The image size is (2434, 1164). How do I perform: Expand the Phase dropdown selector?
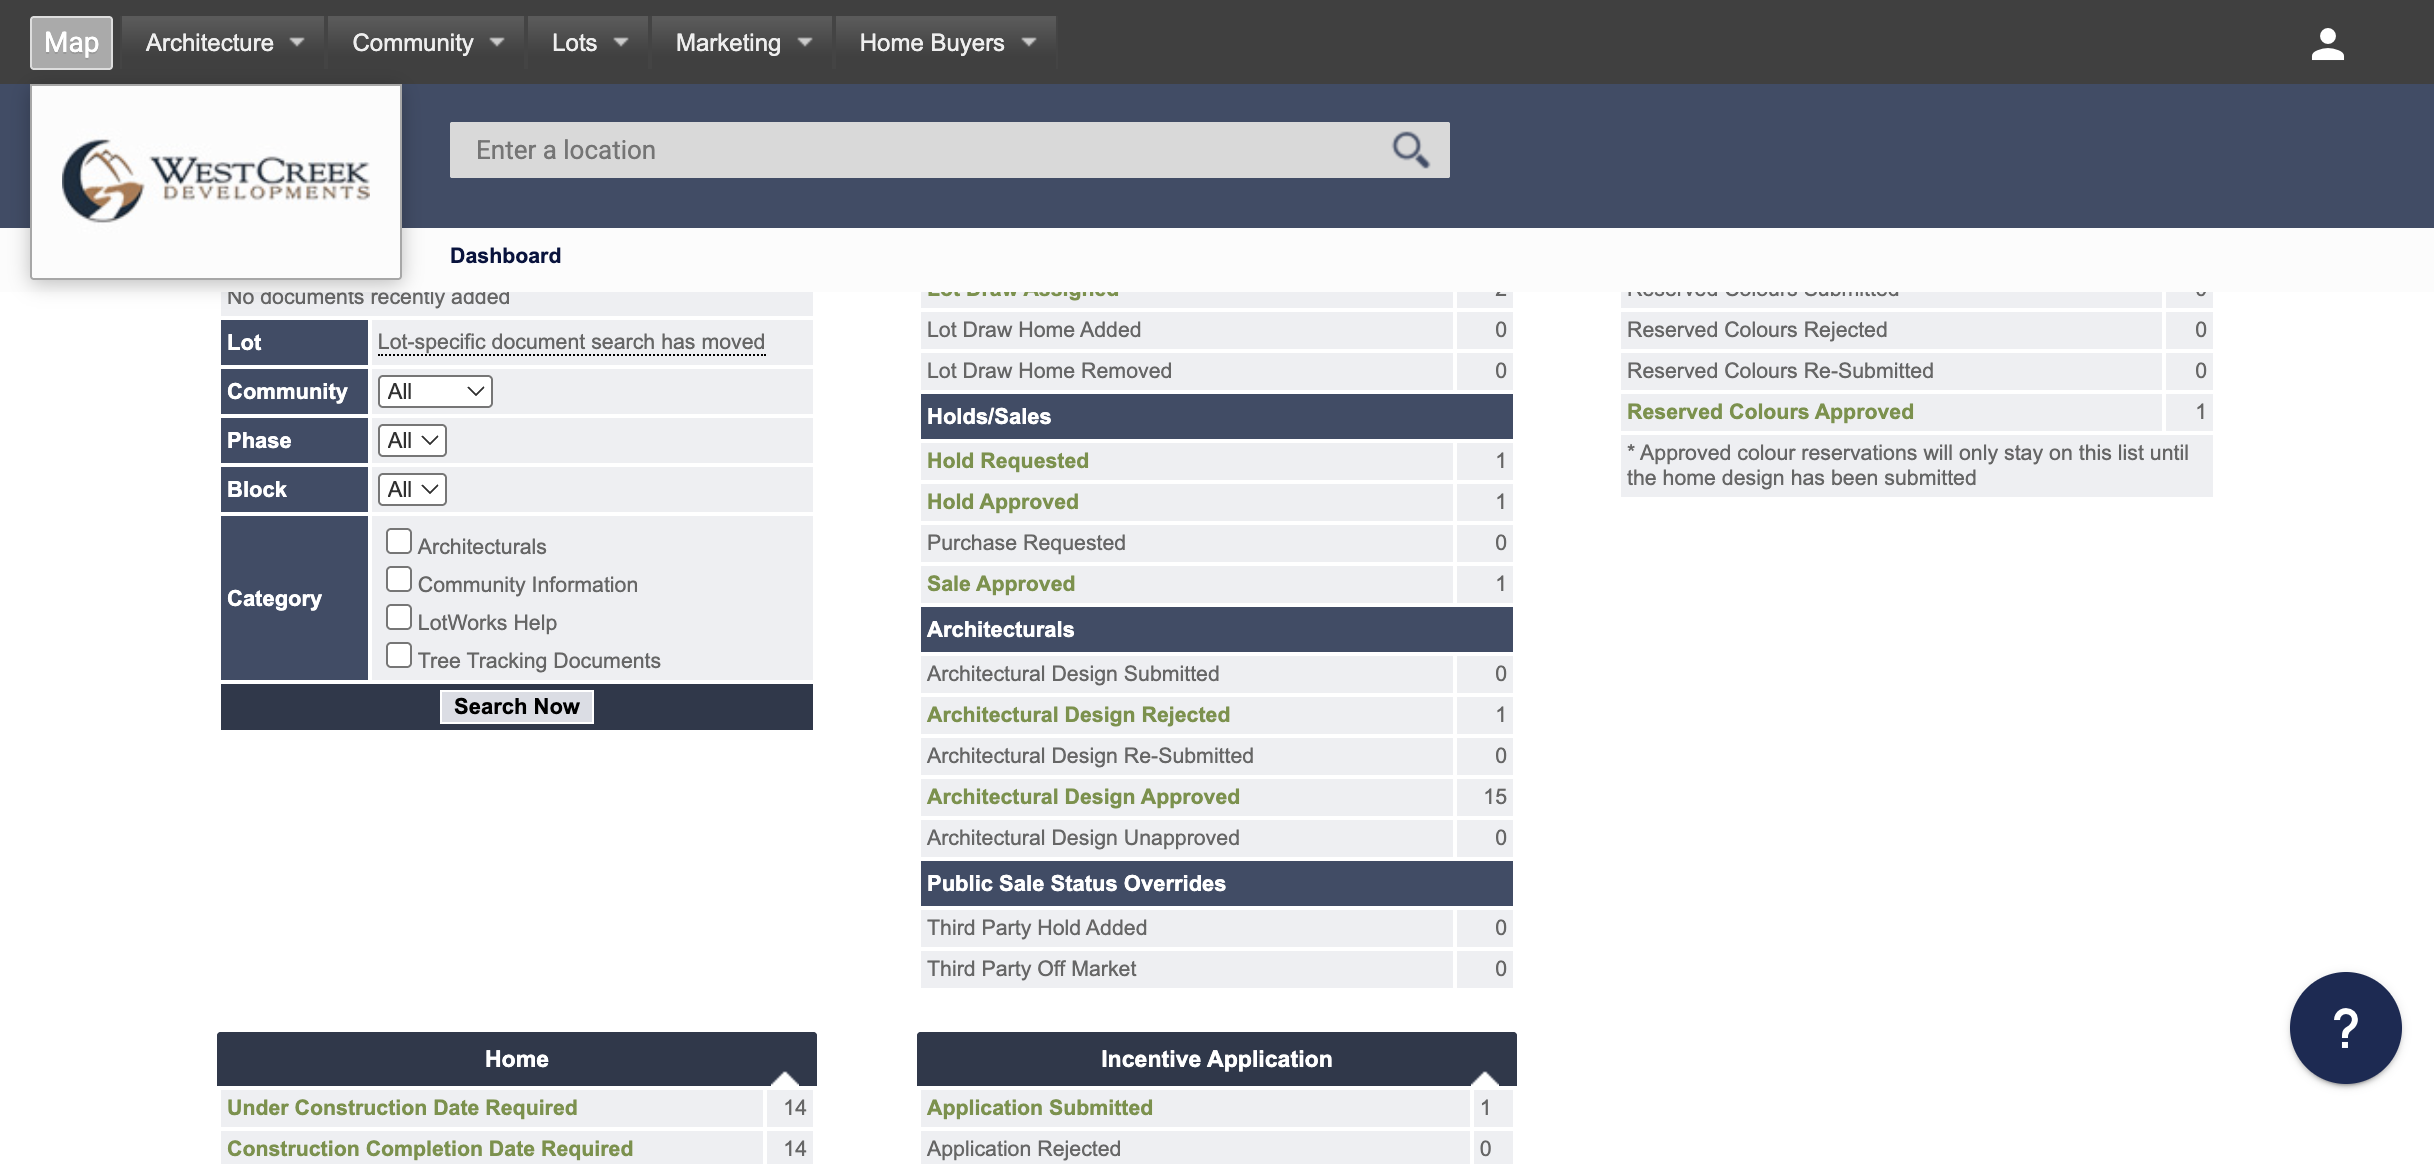(412, 441)
